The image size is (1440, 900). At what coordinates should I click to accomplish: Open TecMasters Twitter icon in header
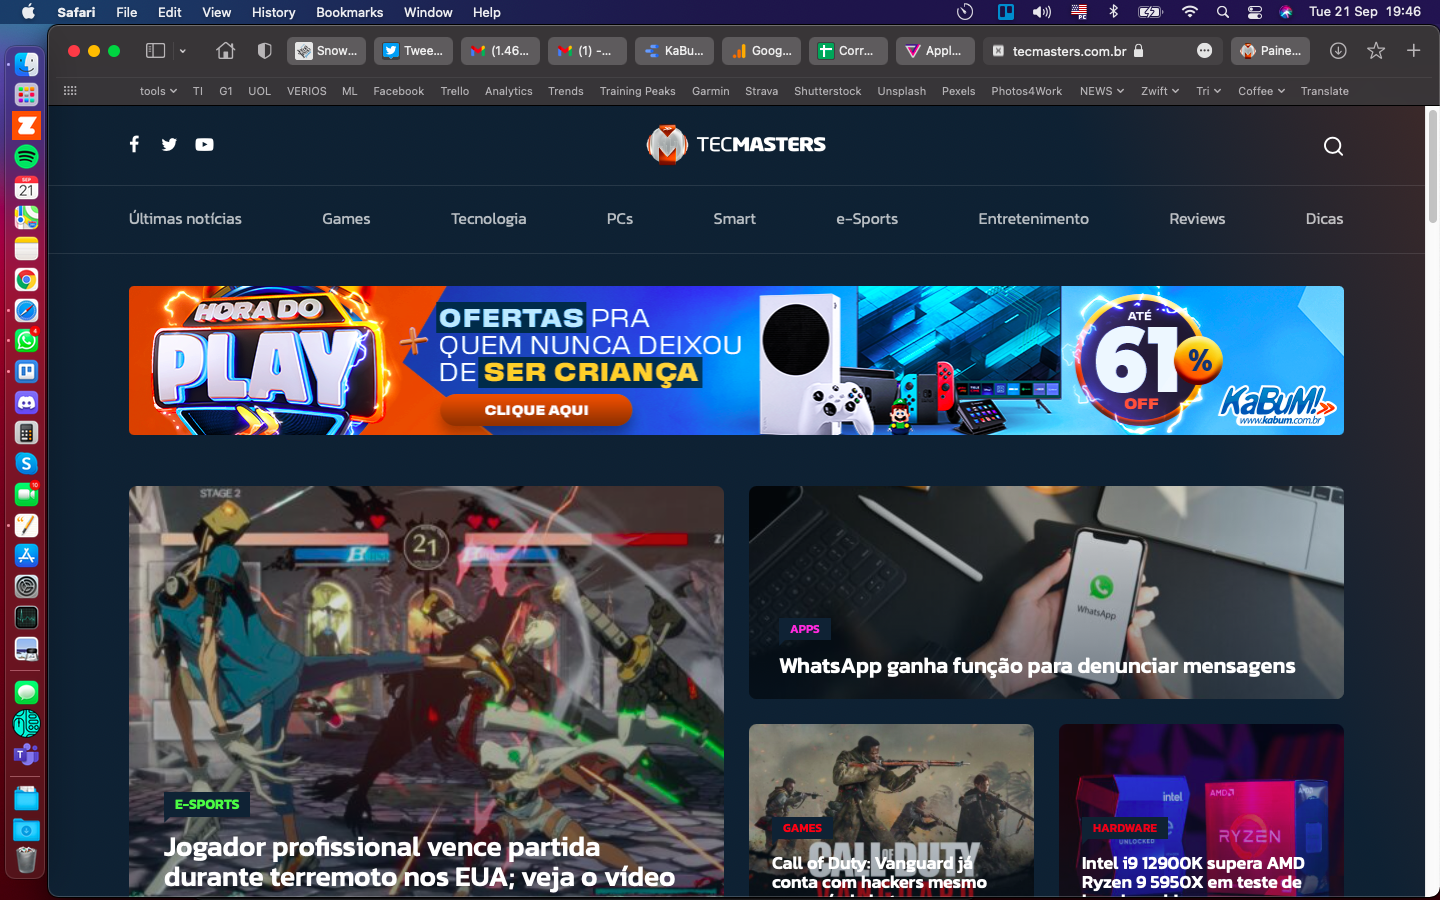169,144
